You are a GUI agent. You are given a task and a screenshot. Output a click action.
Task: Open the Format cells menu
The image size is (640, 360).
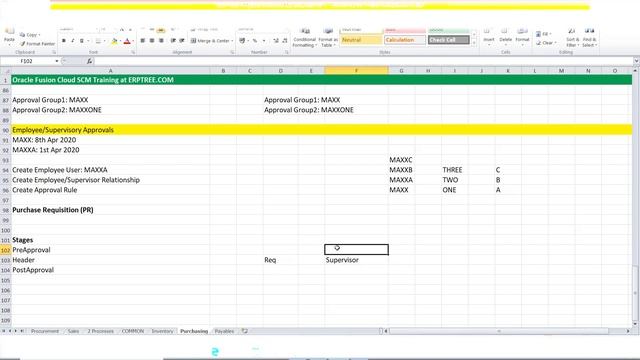pyautogui.click(x=522, y=38)
